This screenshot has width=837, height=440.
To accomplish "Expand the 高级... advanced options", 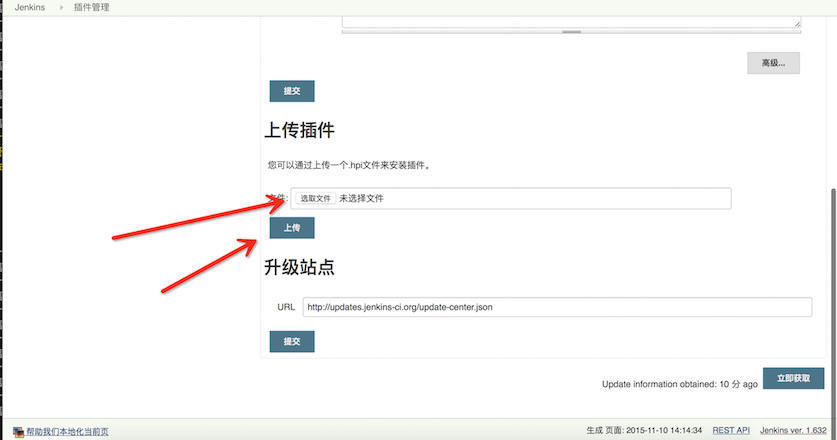I will (773, 63).
